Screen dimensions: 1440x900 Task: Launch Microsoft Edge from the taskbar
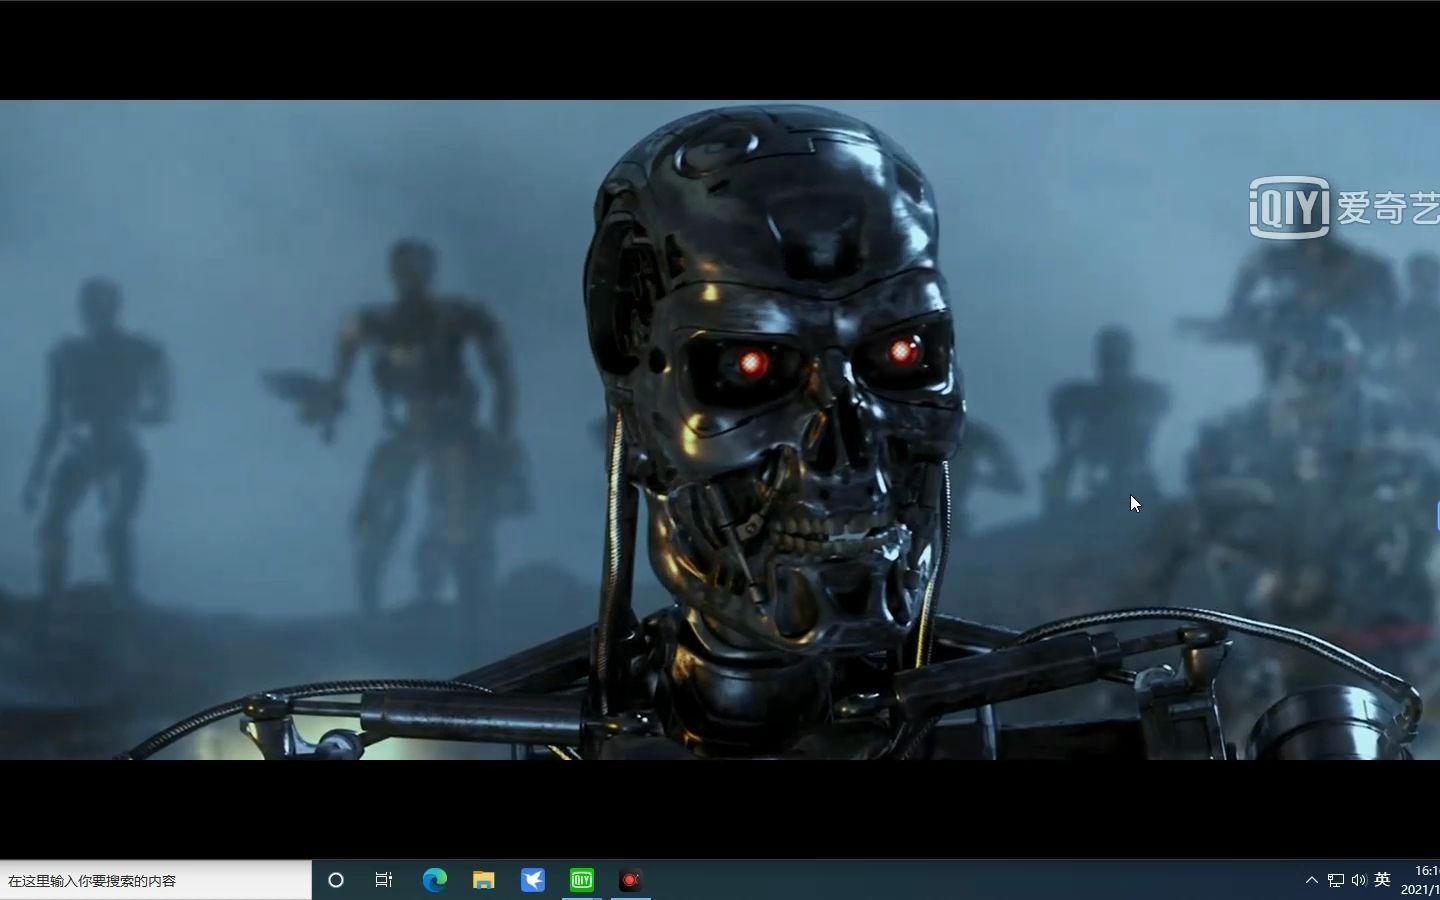point(434,880)
